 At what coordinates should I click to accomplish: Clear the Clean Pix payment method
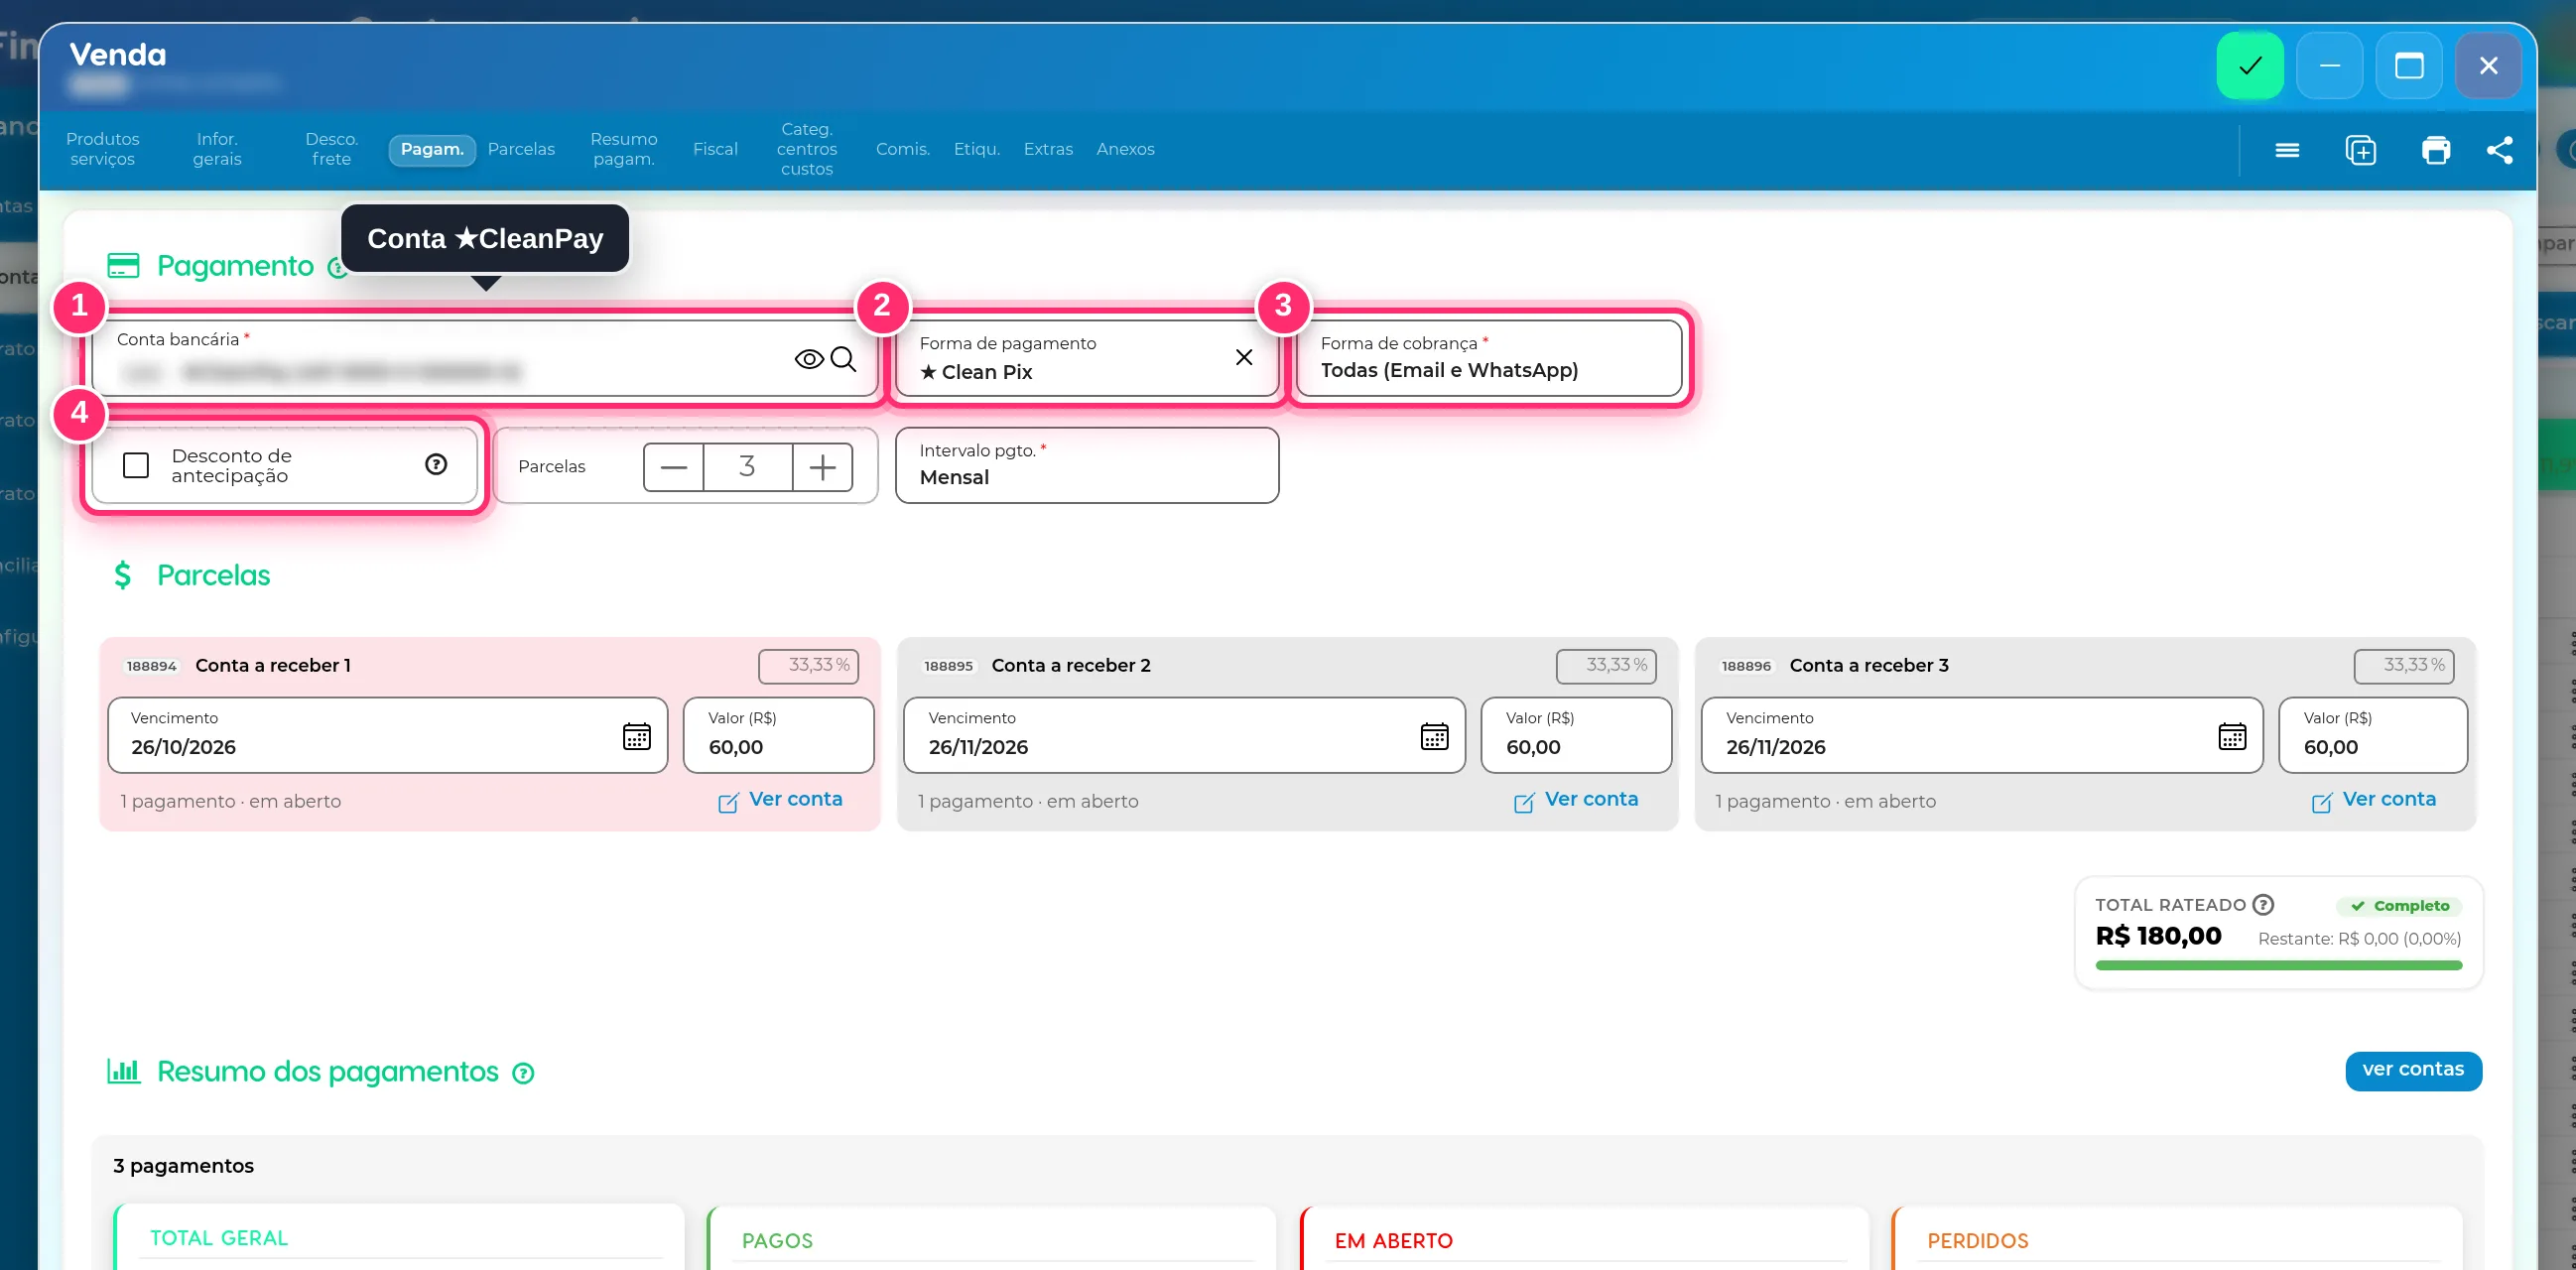1244,357
